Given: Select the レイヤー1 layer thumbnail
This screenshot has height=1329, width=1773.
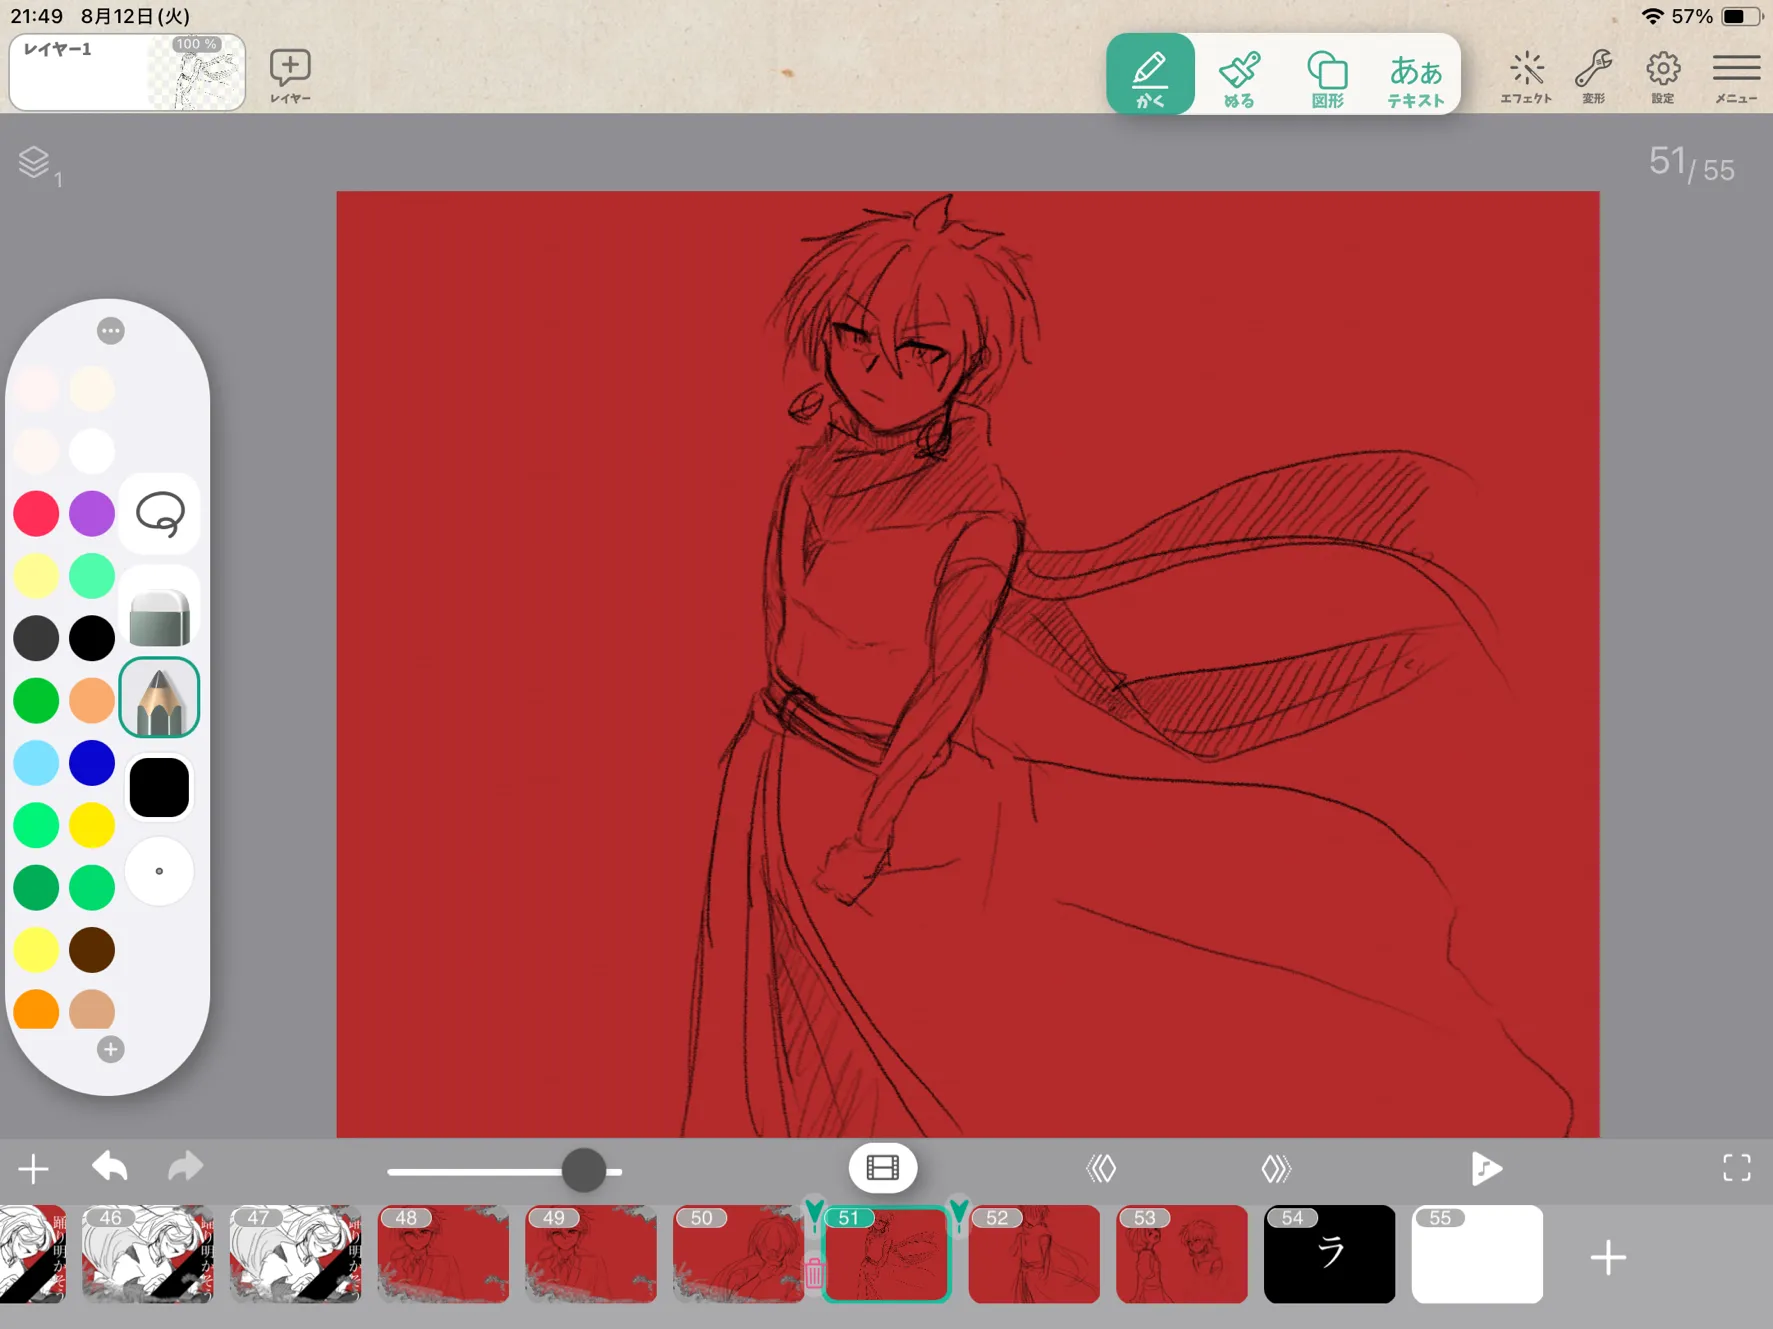Looking at the screenshot, I should point(127,72).
